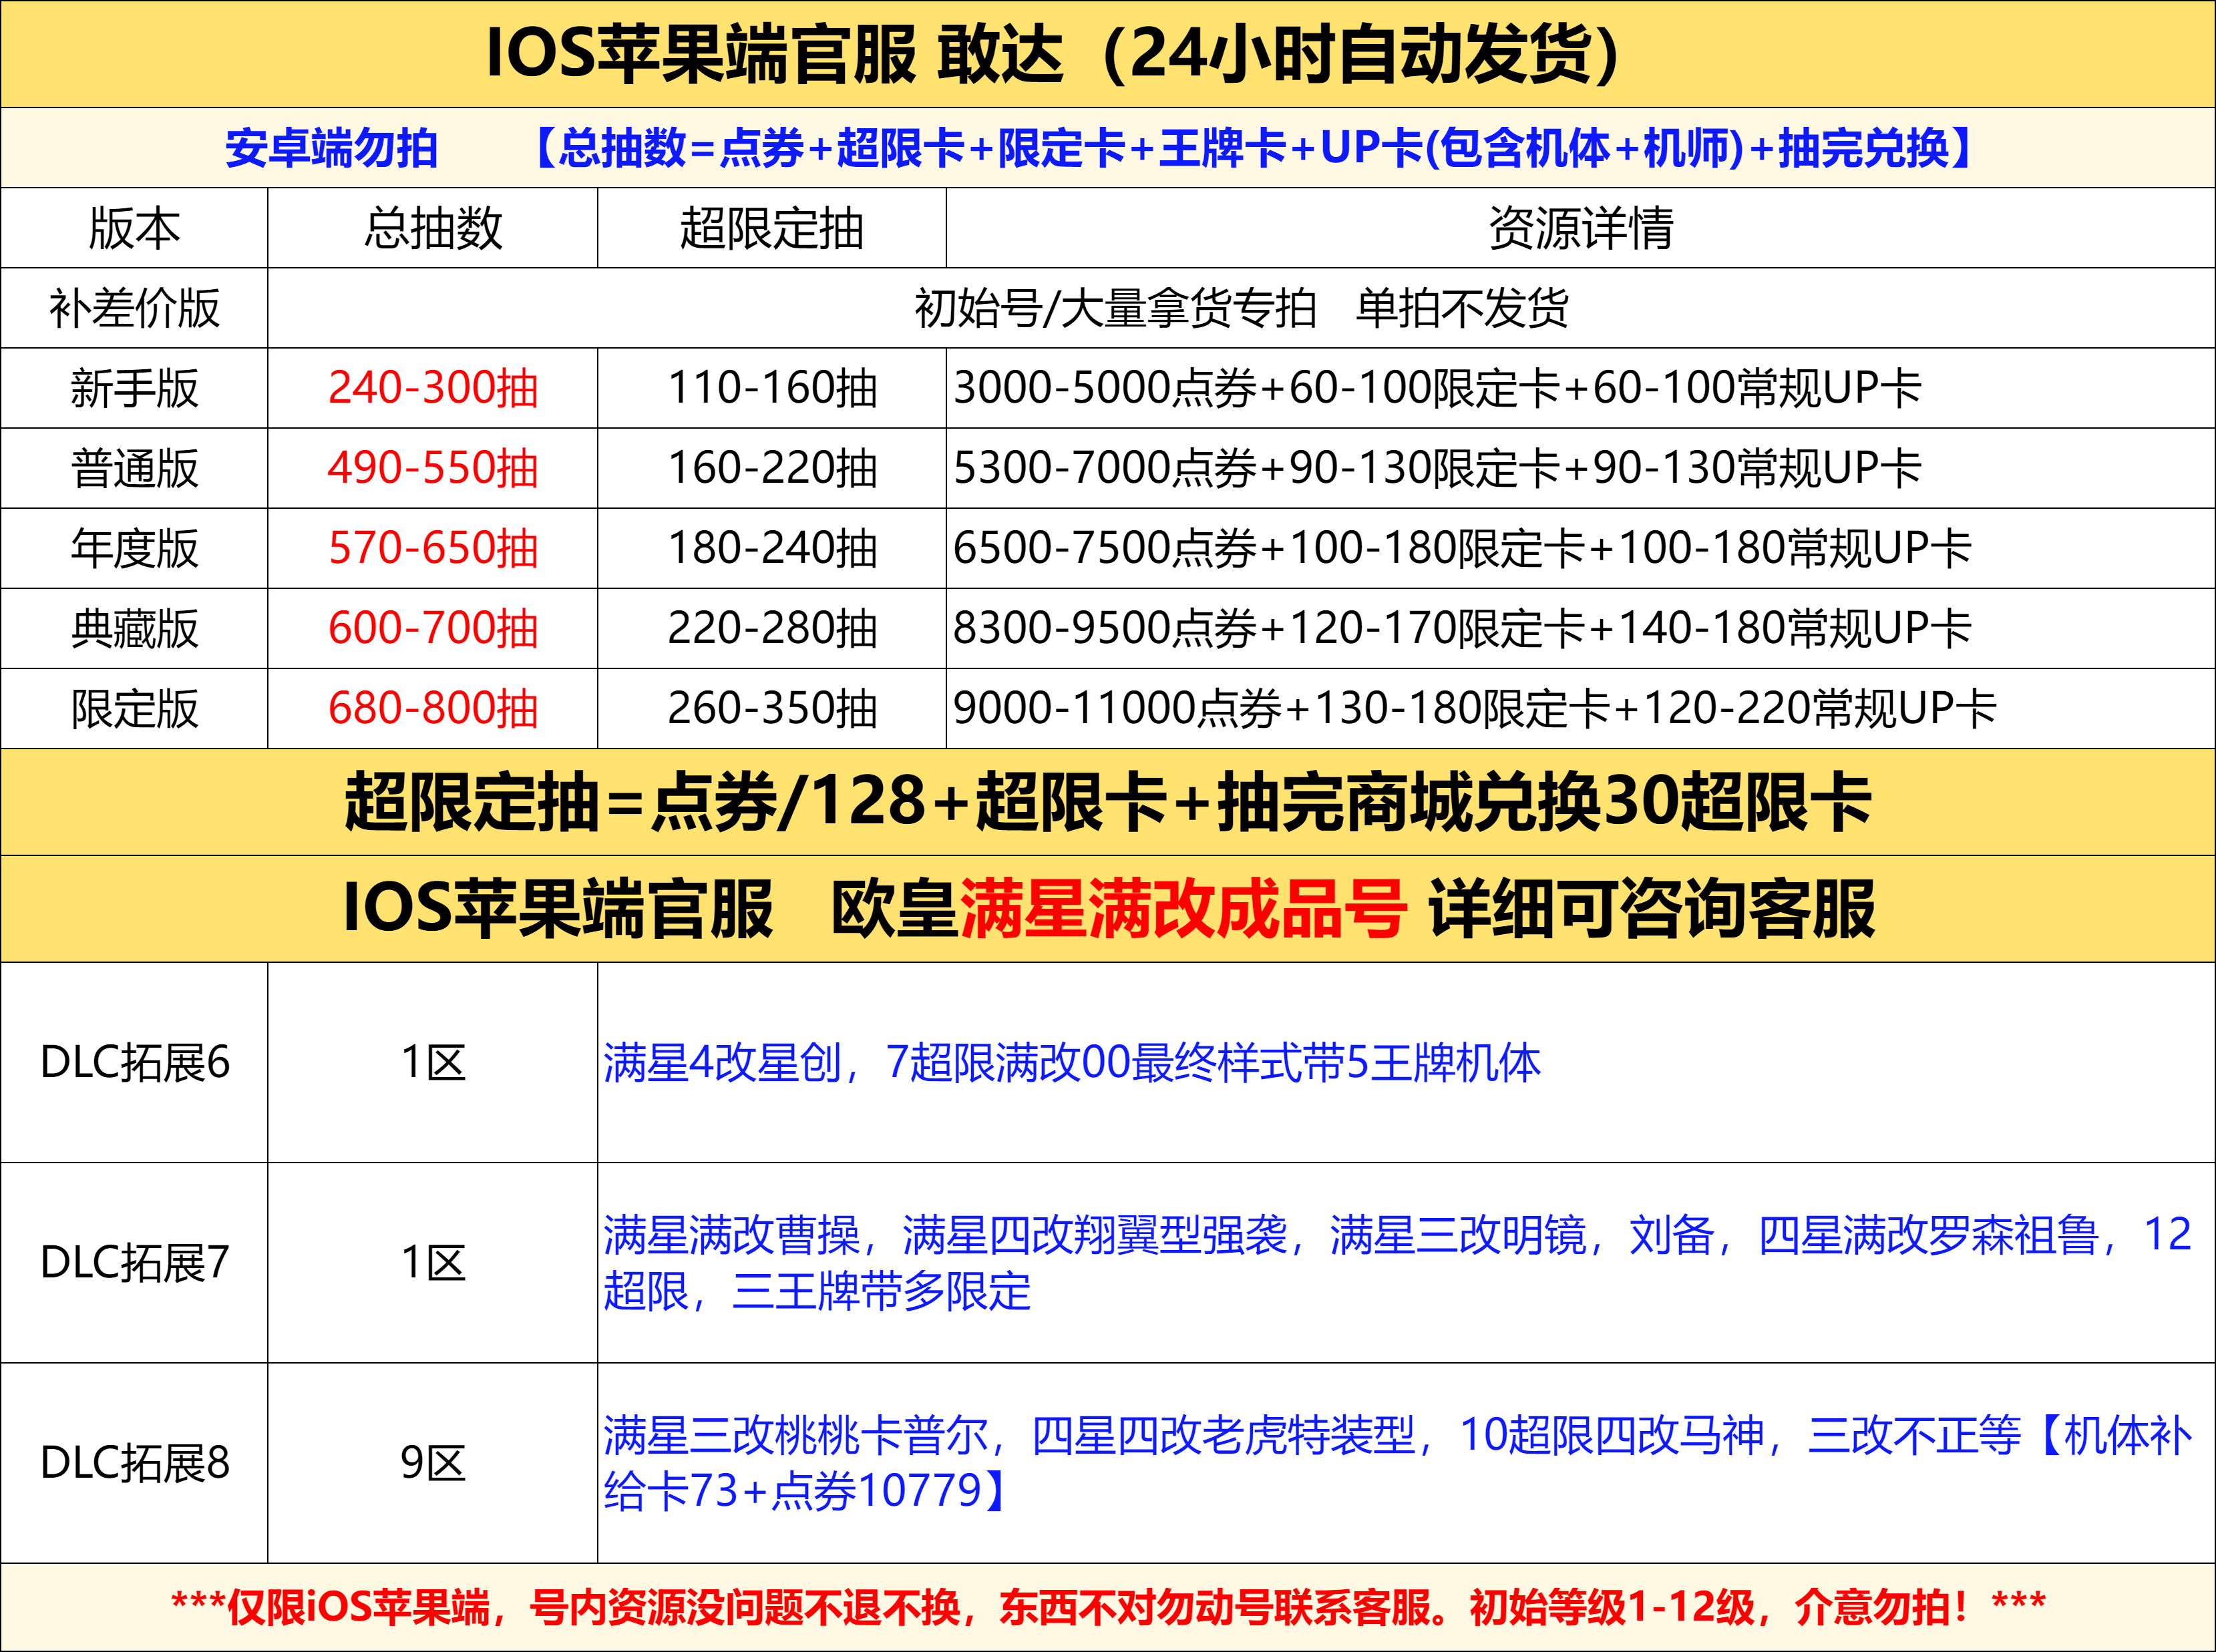Click the red 满星满改成品号 heading text

click(1182, 908)
